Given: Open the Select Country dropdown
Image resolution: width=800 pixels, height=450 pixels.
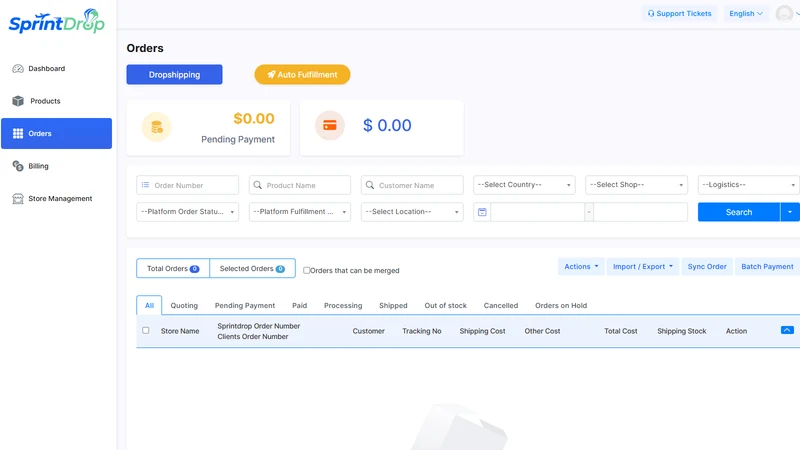Looking at the screenshot, I should [524, 185].
